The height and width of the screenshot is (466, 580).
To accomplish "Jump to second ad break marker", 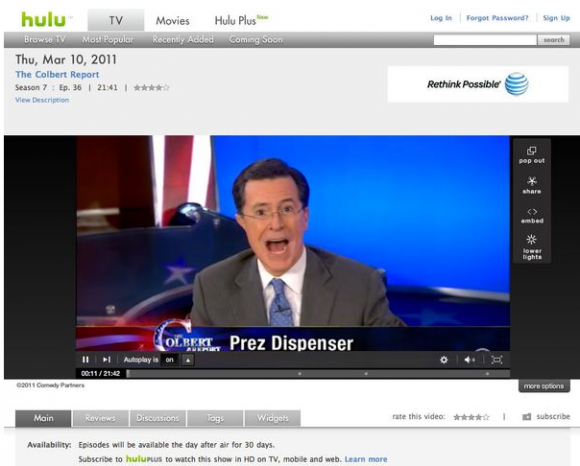I will 366,374.
